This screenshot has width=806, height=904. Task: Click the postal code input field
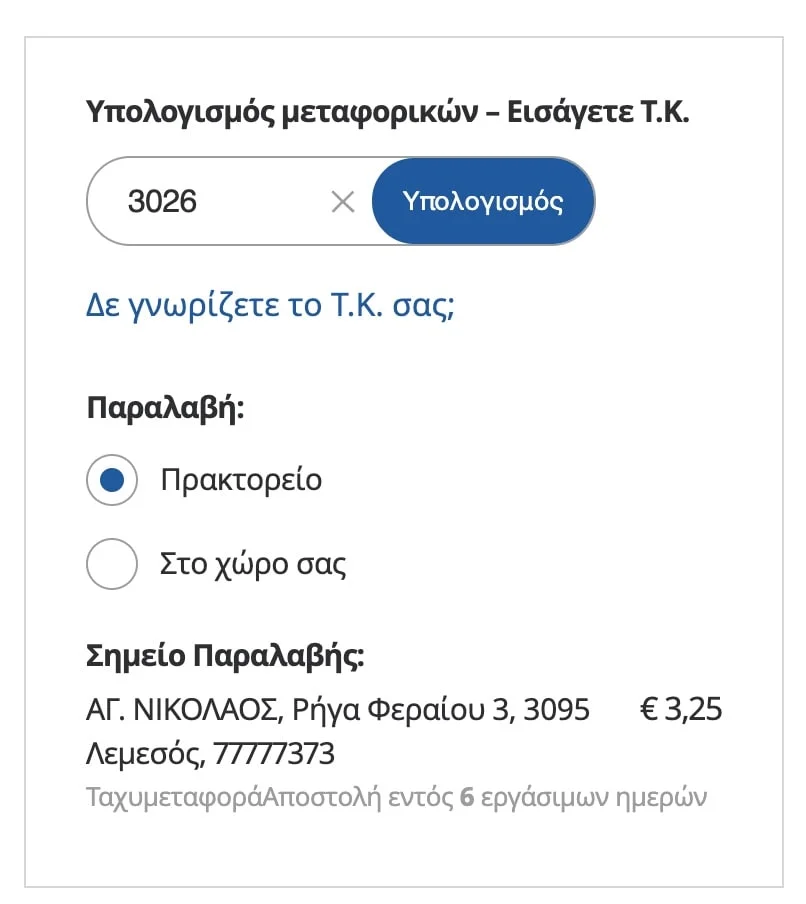coord(220,202)
